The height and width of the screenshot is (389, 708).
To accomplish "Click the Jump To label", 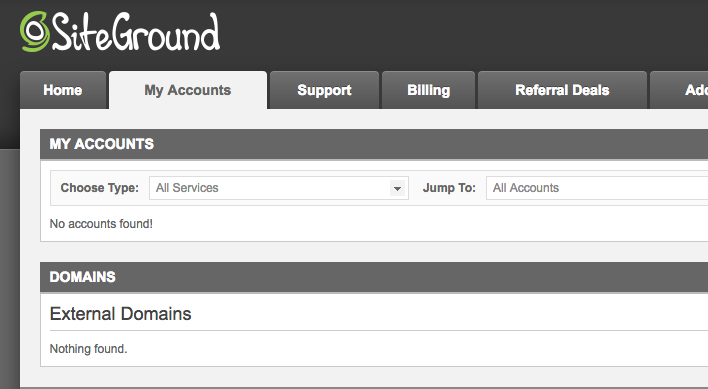I will [449, 188].
